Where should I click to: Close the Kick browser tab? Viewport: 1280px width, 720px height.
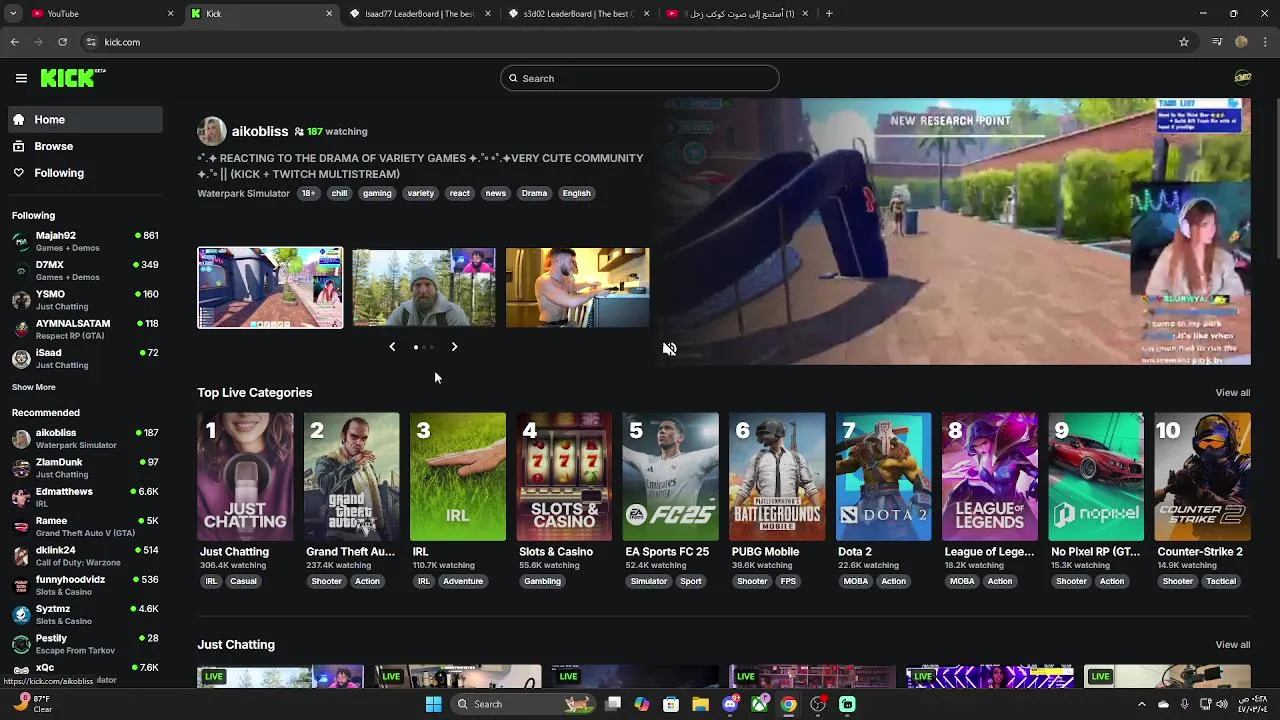coord(329,14)
